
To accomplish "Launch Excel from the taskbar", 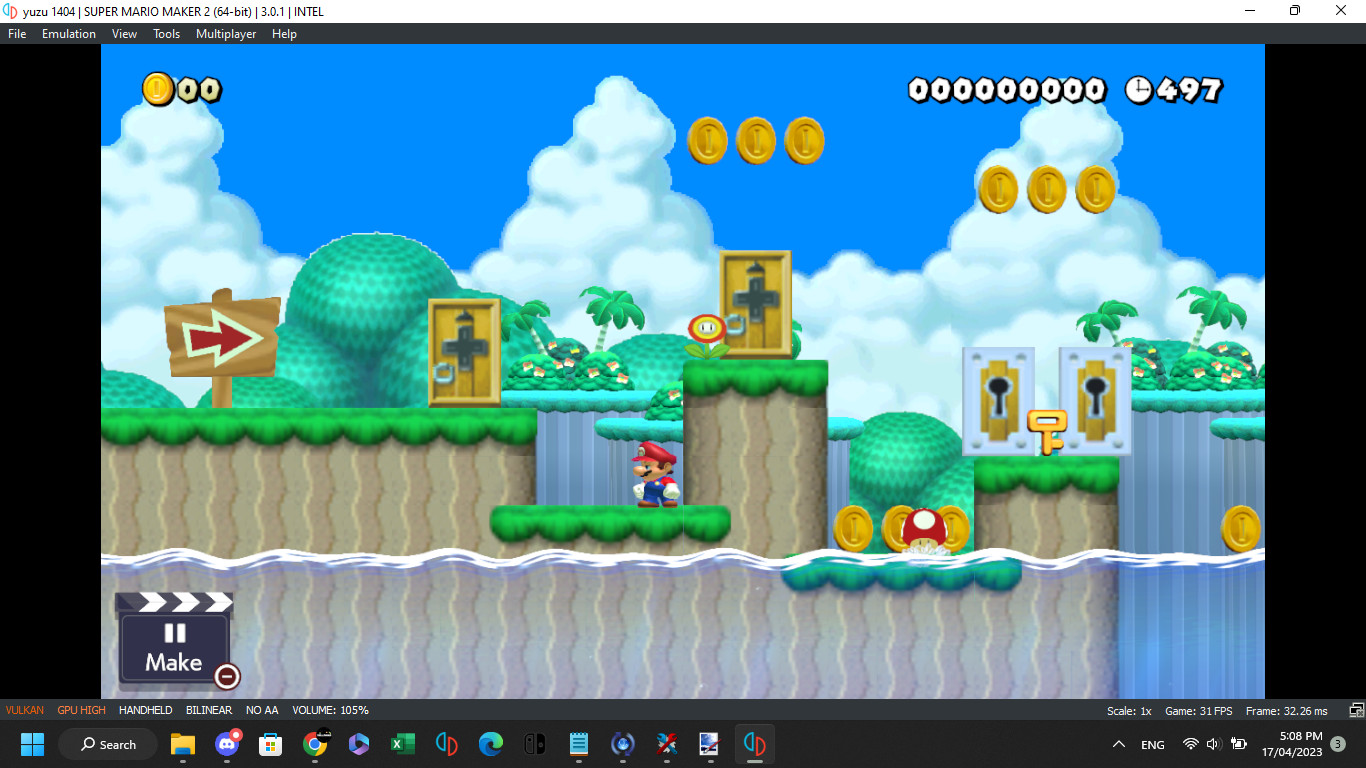I will (x=402, y=744).
